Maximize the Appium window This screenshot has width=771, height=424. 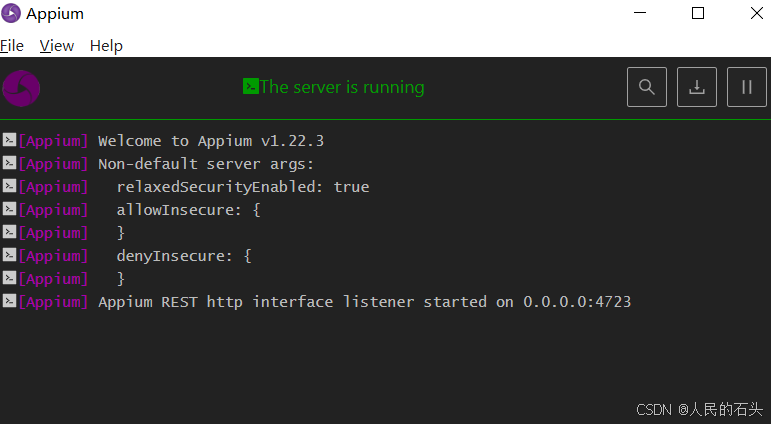pyautogui.click(x=698, y=13)
